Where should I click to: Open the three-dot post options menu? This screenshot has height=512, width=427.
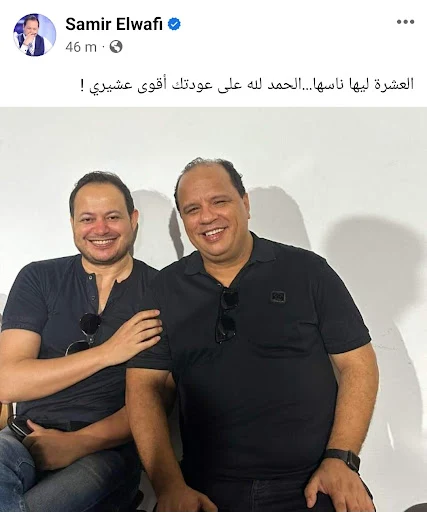[405, 22]
